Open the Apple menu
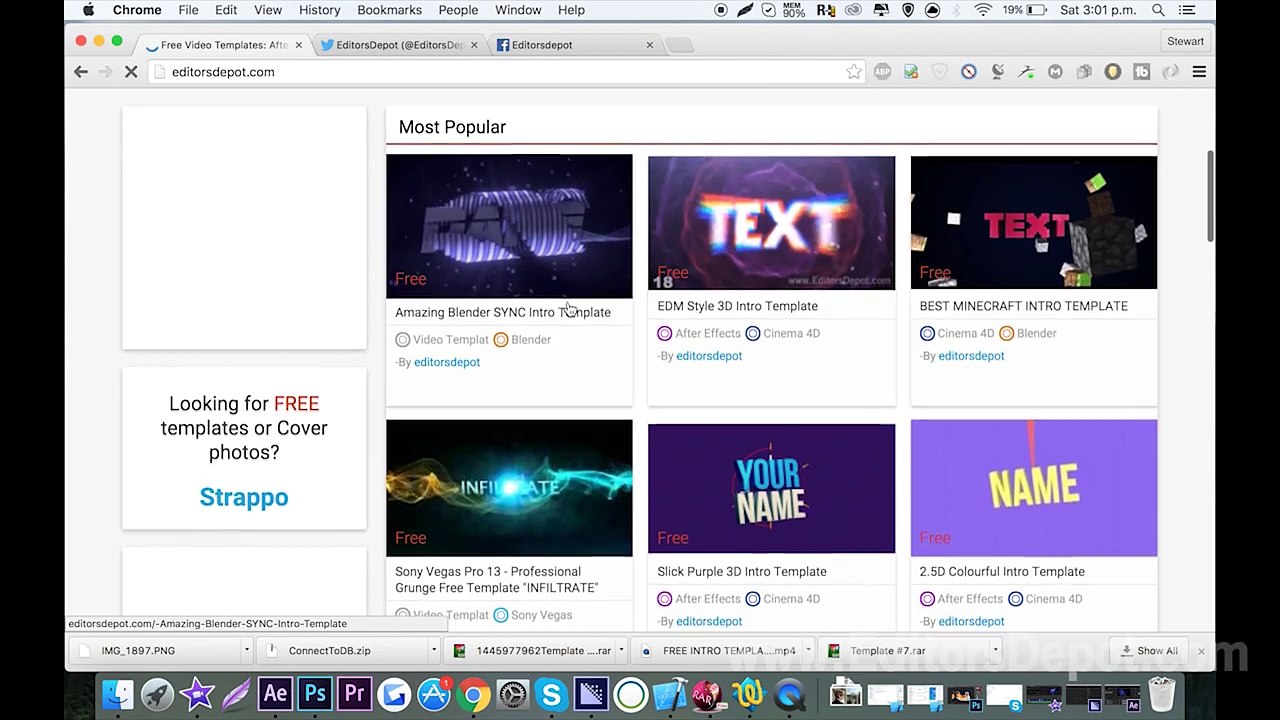The height and width of the screenshot is (720, 1280). 88,10
